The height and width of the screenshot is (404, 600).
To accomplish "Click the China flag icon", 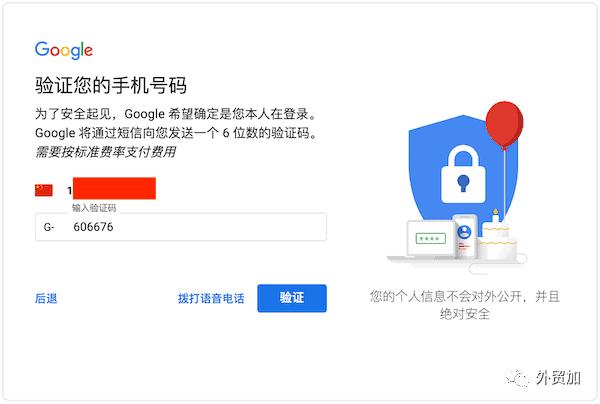I will (x=43, y=190).
